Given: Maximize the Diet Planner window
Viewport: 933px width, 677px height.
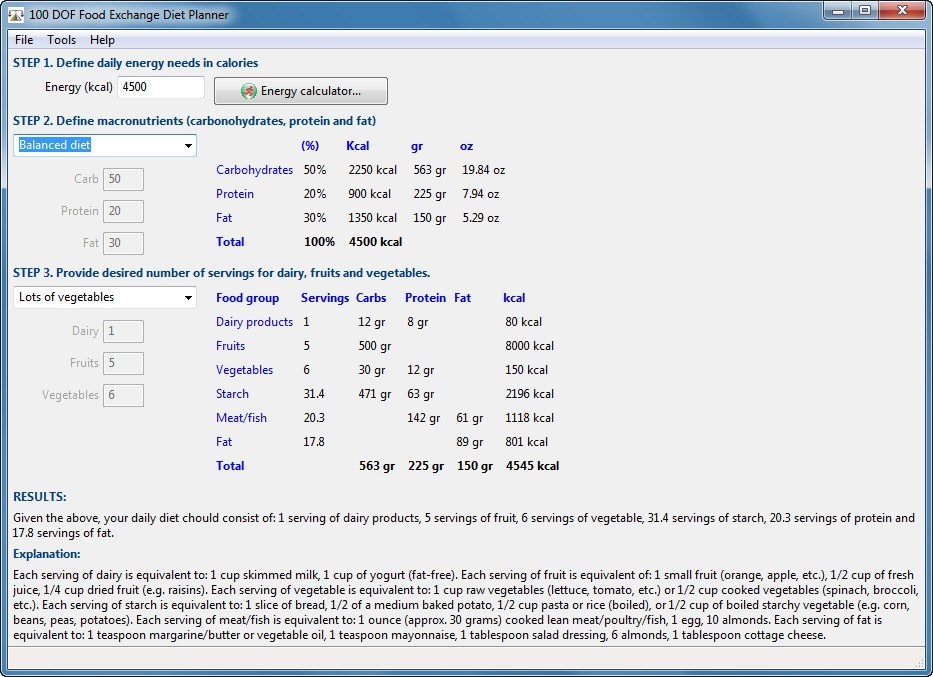Looking at the screenshot, I should [x=864, y=11].
